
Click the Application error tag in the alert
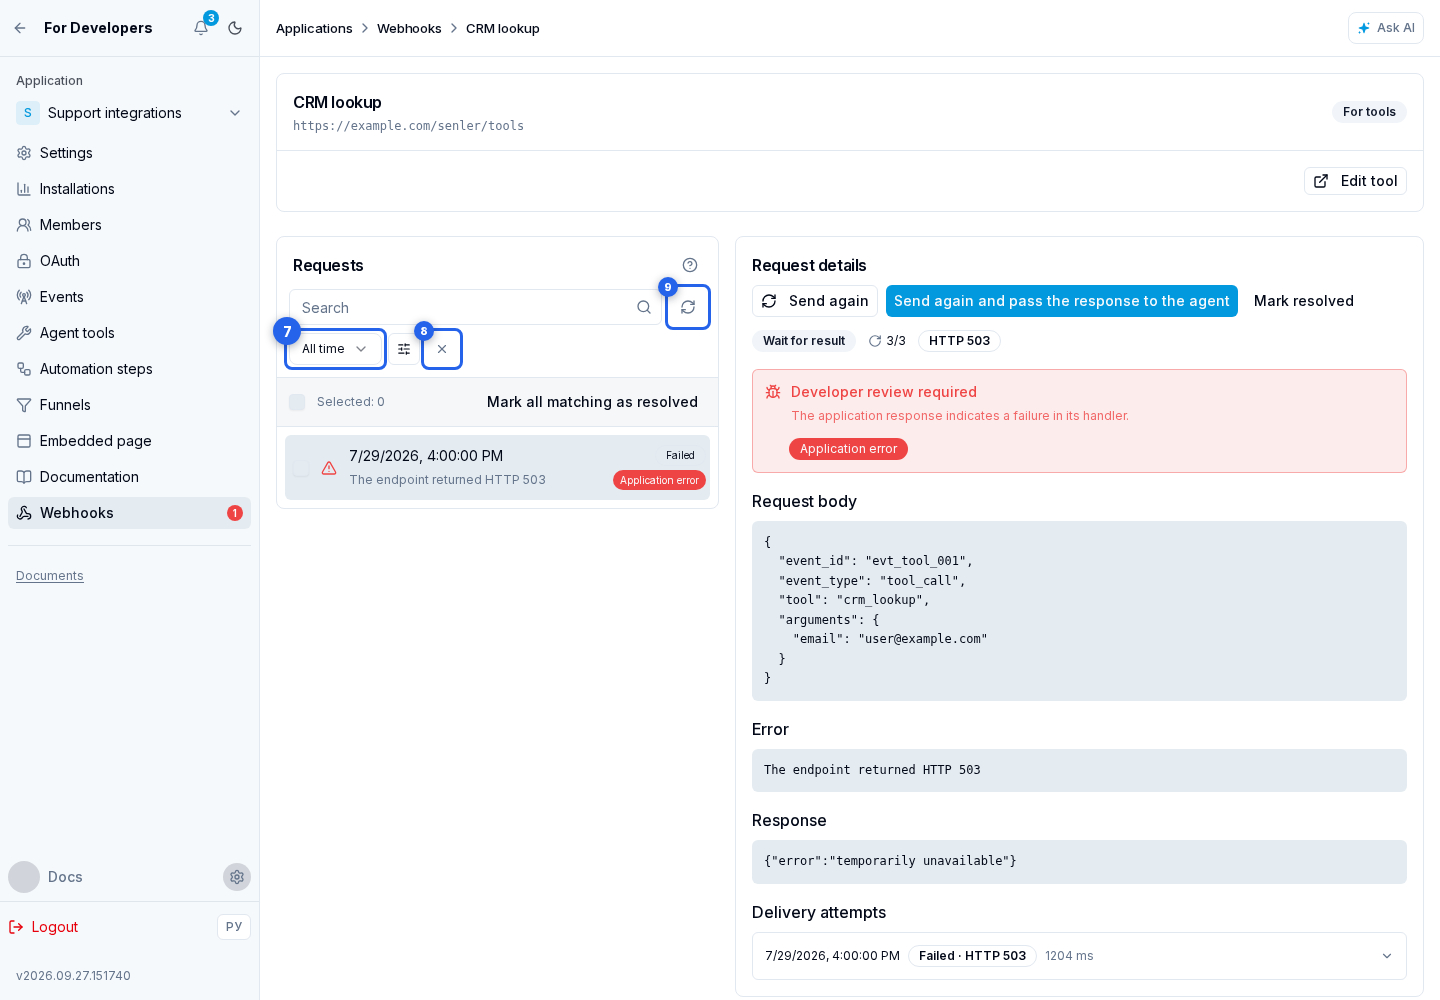pos(848,449)
